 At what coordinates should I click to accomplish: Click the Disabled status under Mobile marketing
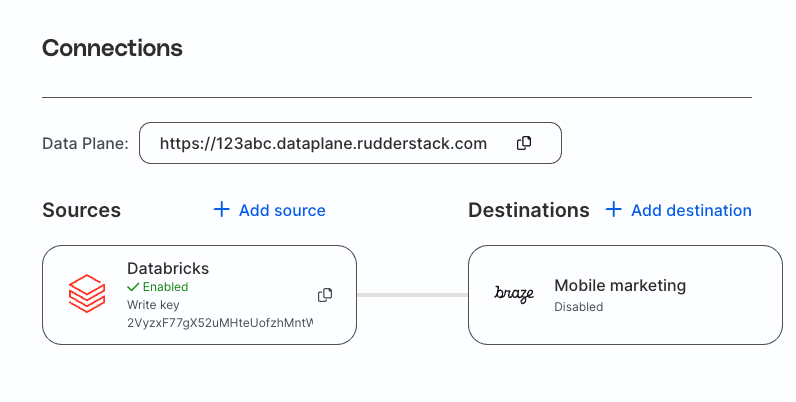578,307
